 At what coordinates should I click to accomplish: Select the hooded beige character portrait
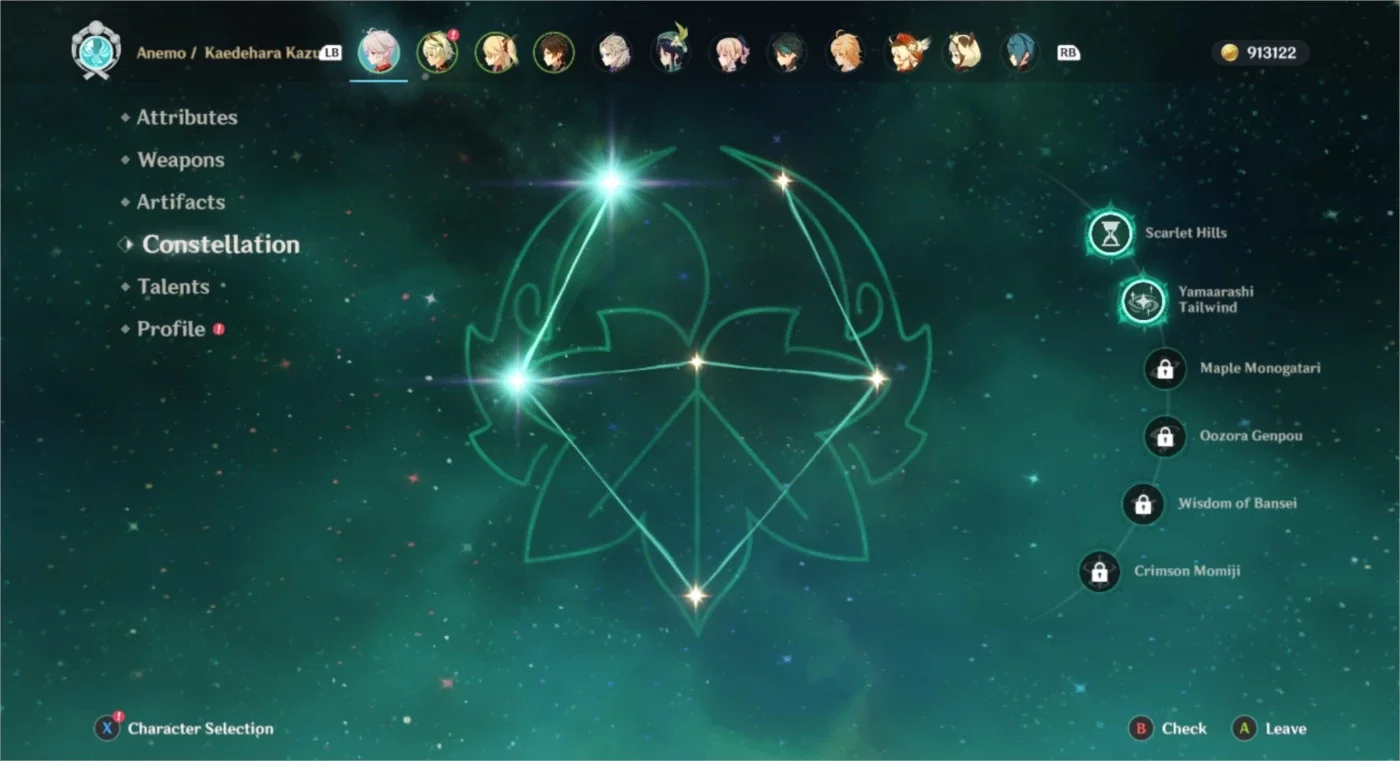click(964, 52)
